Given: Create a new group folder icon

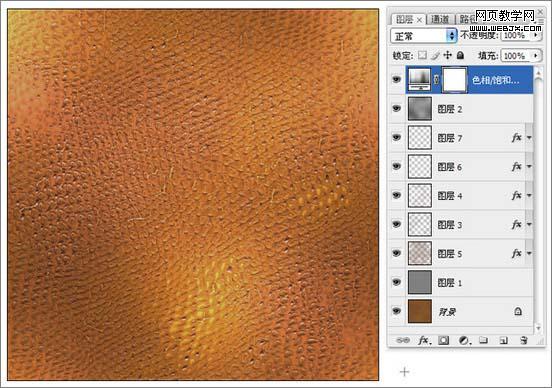Looking at the screenshot, I should [x=483, y=340].
